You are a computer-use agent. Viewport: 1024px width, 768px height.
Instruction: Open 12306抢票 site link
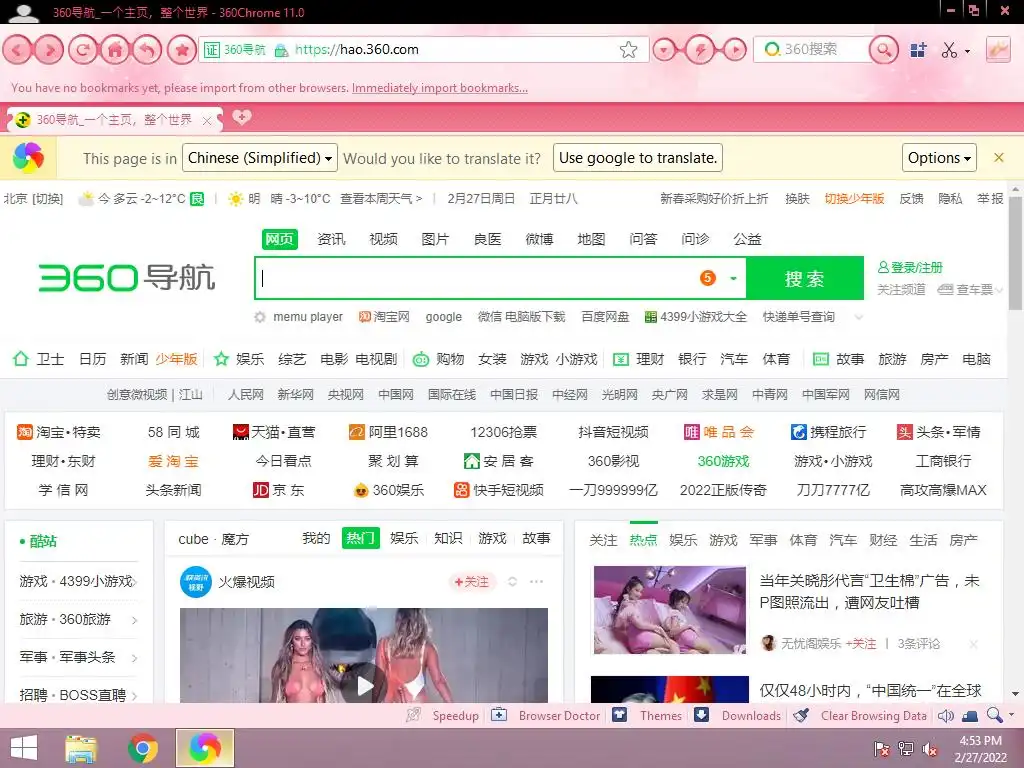pos(504,432)
